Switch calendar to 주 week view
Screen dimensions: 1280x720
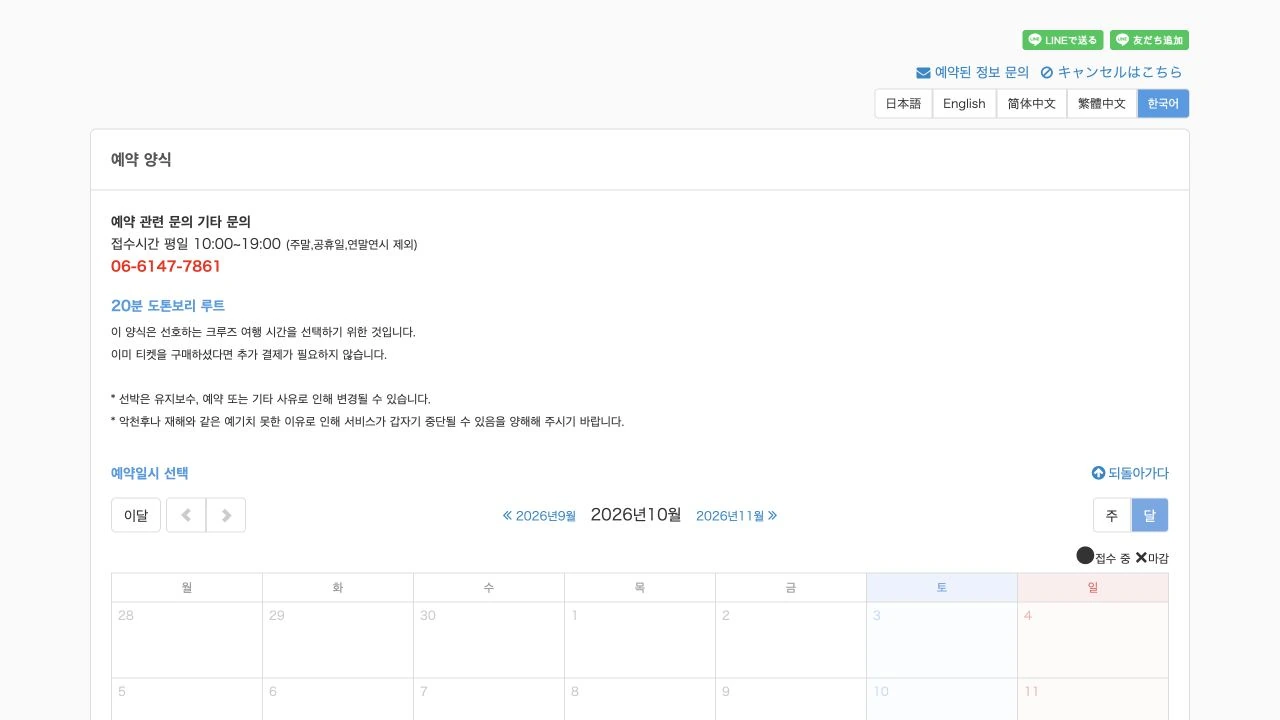point(1112,515)
